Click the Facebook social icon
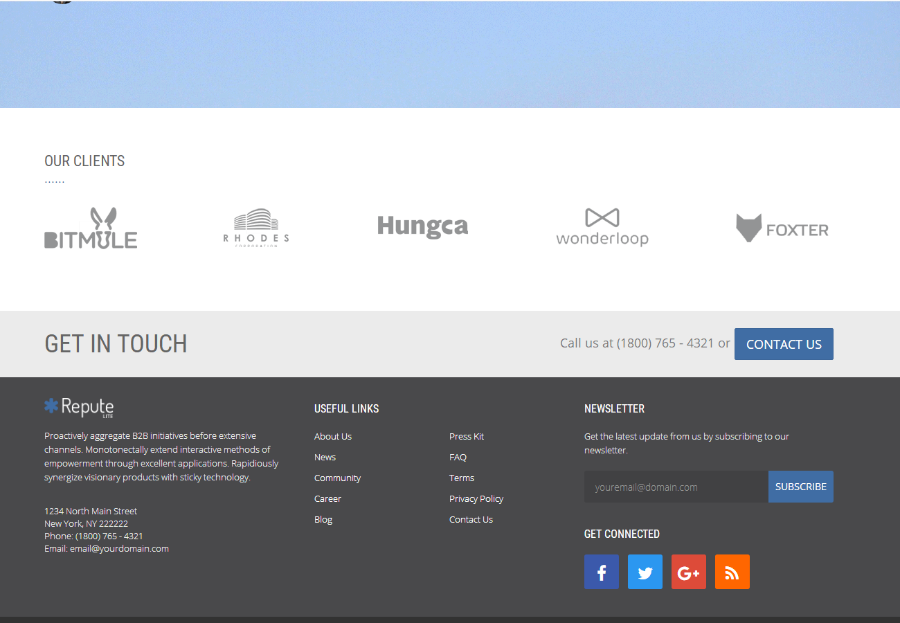Viewport: 900px width, 623px height. (601, 572)
